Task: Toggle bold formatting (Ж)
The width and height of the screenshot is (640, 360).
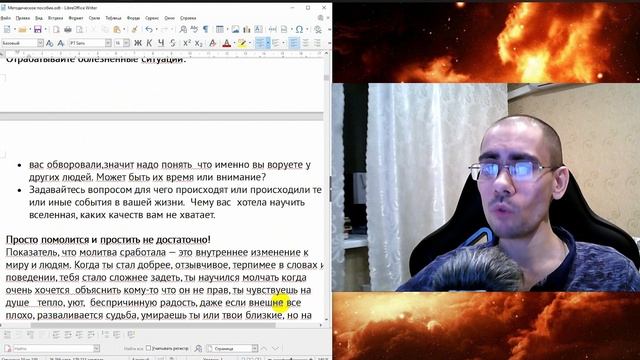Action: 138,43
